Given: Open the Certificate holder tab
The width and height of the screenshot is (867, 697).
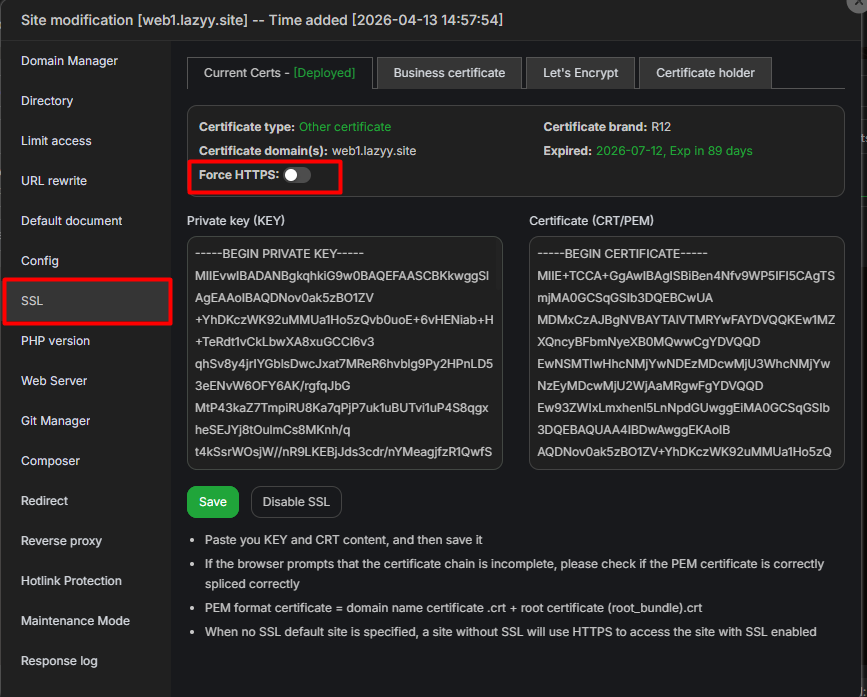Looking at the screenshot, I should point(705,73).
